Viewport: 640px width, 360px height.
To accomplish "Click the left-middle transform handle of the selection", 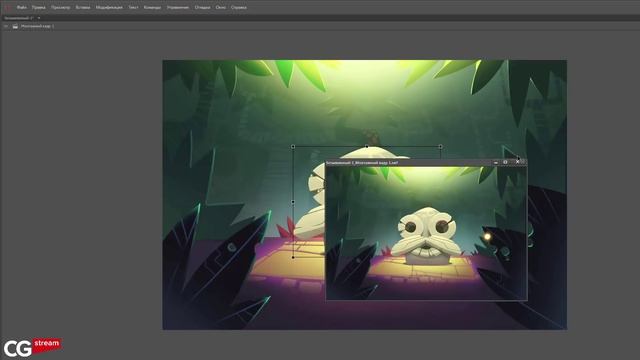I will click(x=293, y=202).
